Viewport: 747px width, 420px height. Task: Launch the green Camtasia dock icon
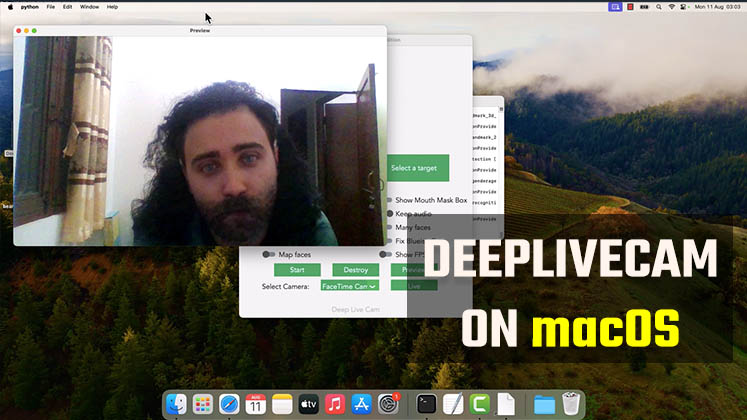point(479,404)
